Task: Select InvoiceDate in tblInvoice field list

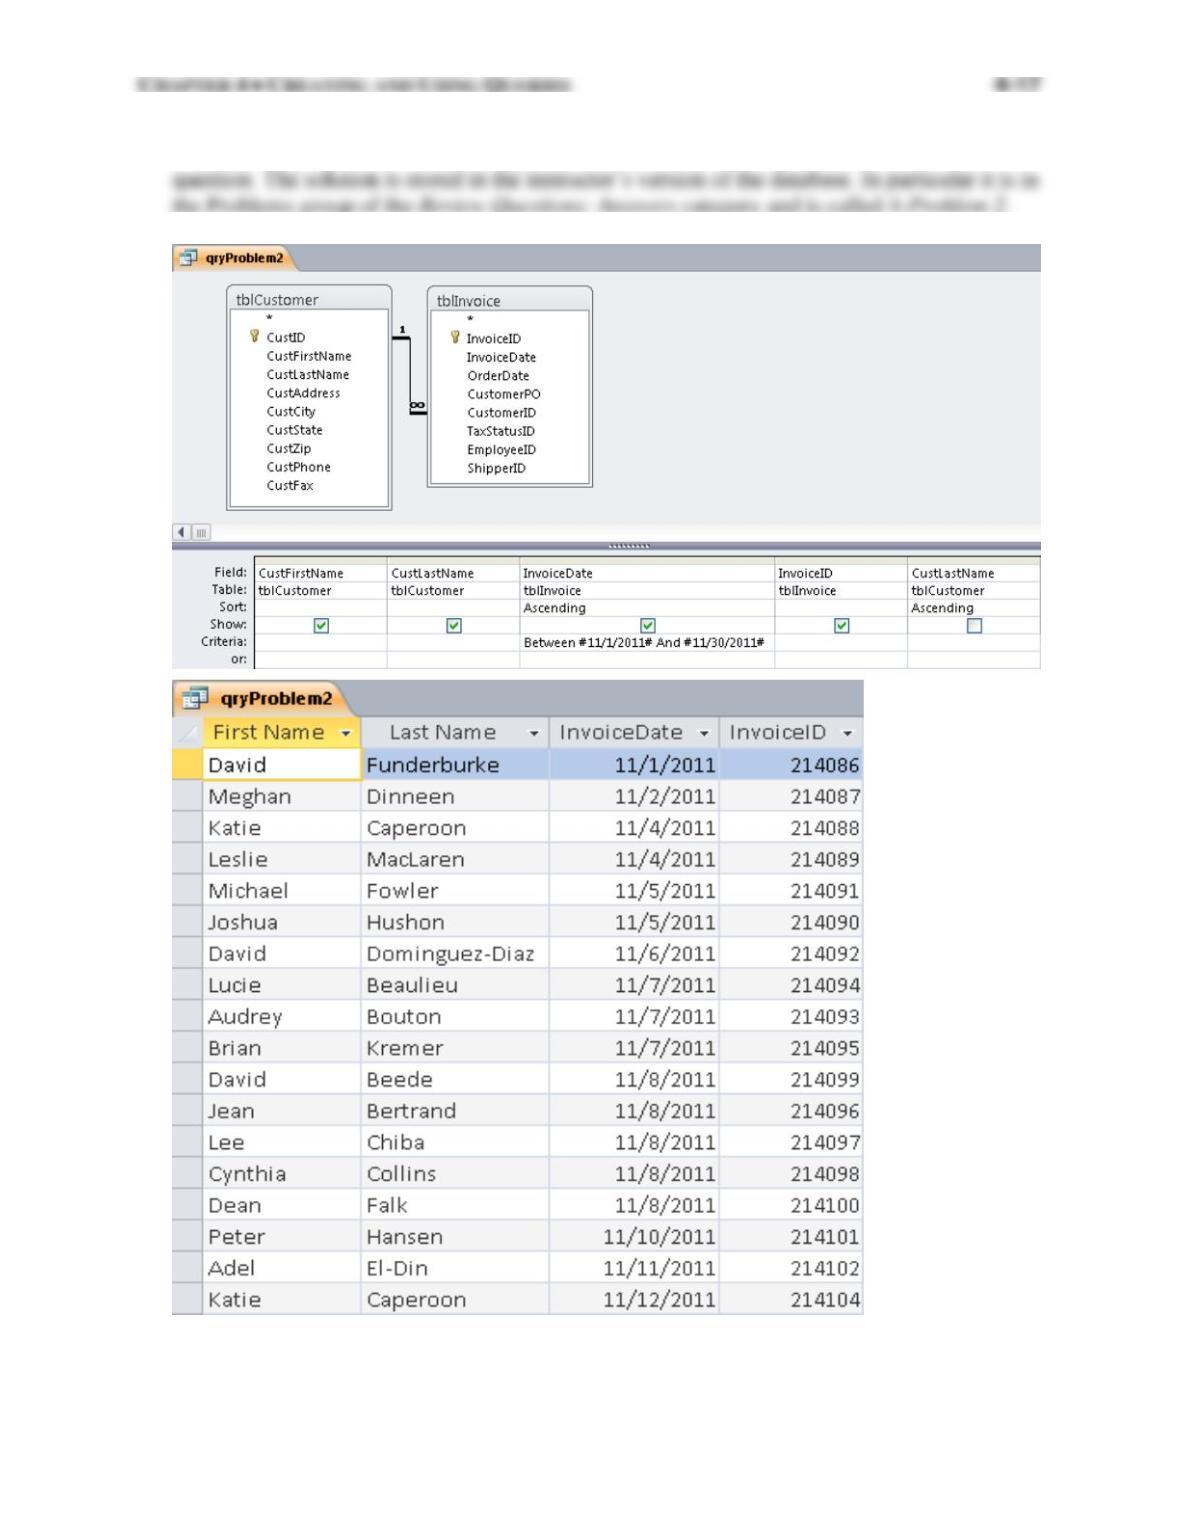Action: point(501,357)
